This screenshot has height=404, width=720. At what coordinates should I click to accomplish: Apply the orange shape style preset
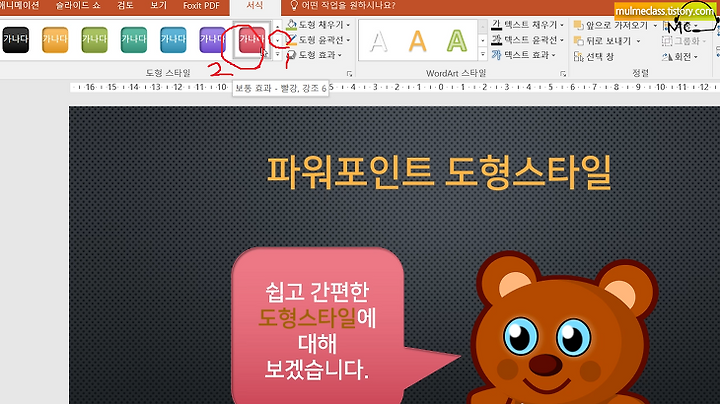point(55,39)
